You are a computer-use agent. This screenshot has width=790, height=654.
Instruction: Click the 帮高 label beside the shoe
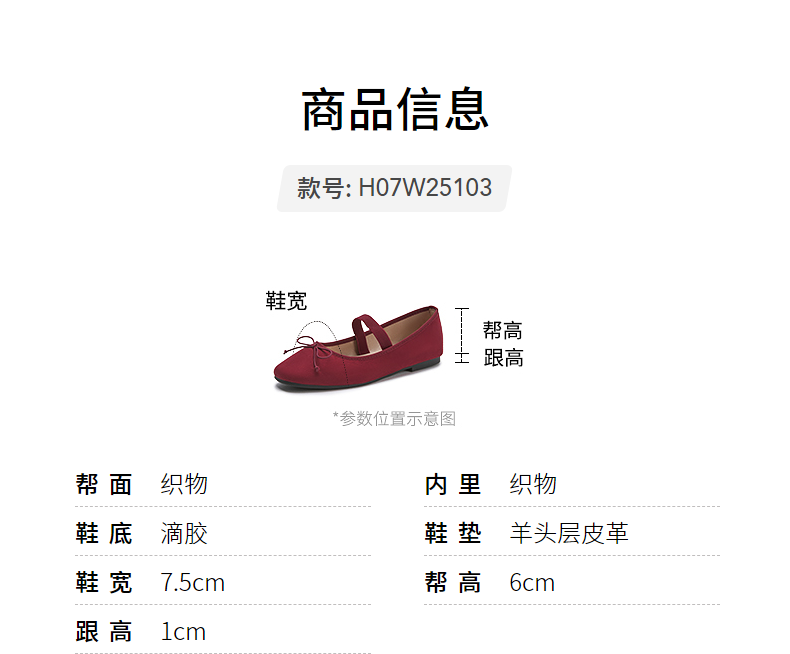(503, 331)
